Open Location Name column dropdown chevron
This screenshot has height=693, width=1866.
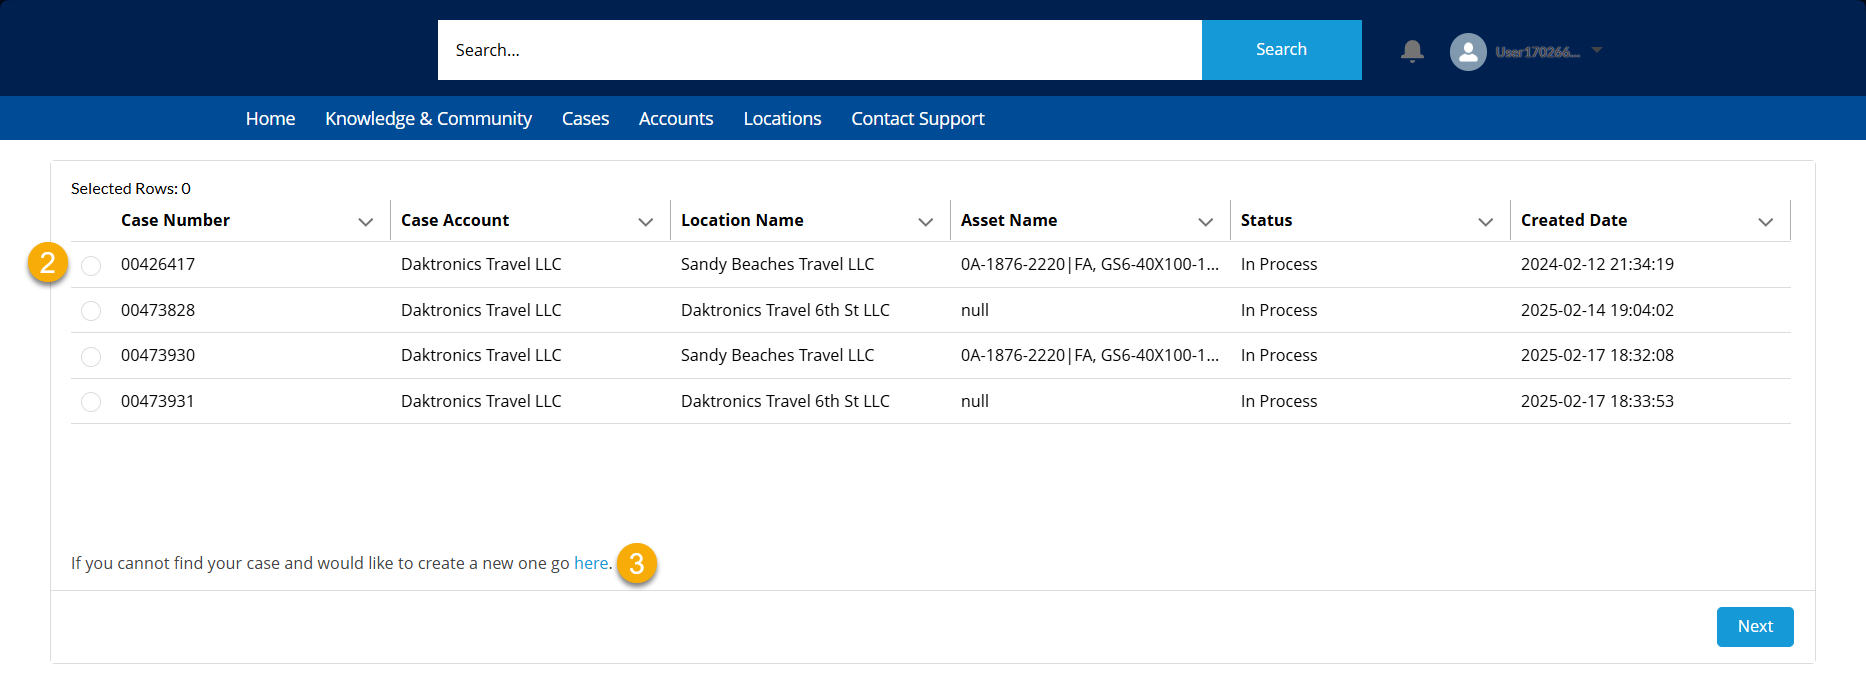coord(926,221)
